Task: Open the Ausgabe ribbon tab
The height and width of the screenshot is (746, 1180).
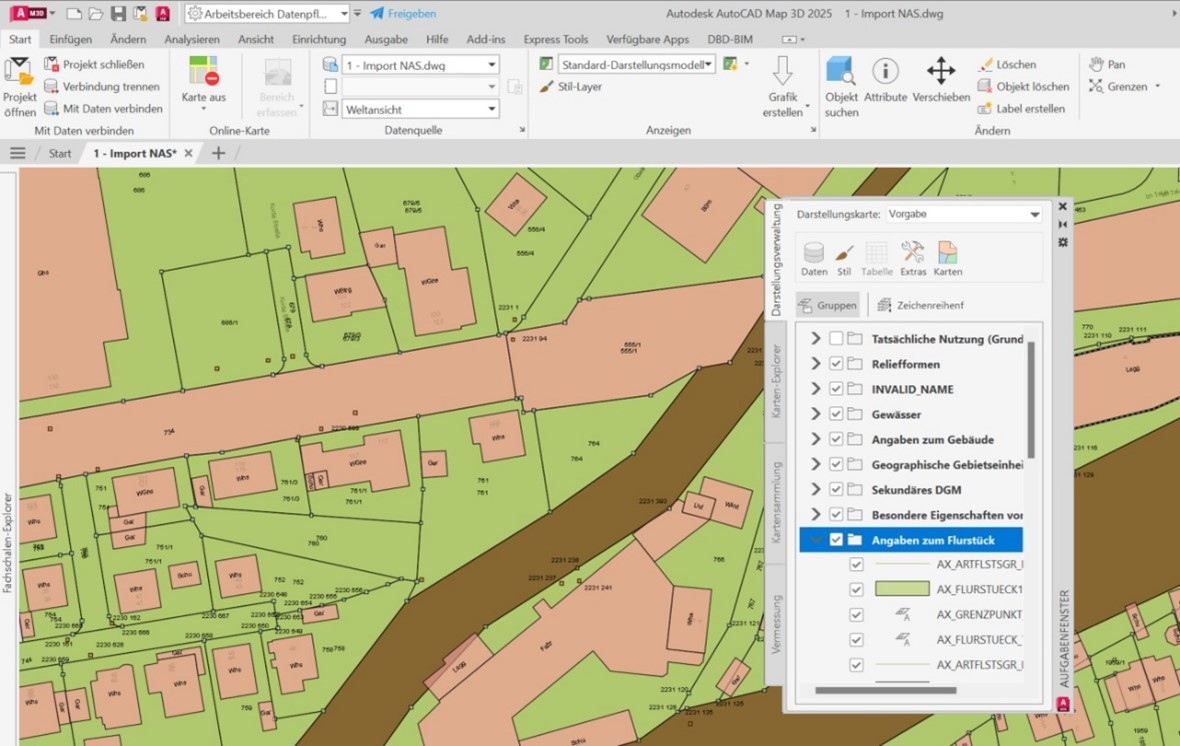Action: (x=385, y=39)
